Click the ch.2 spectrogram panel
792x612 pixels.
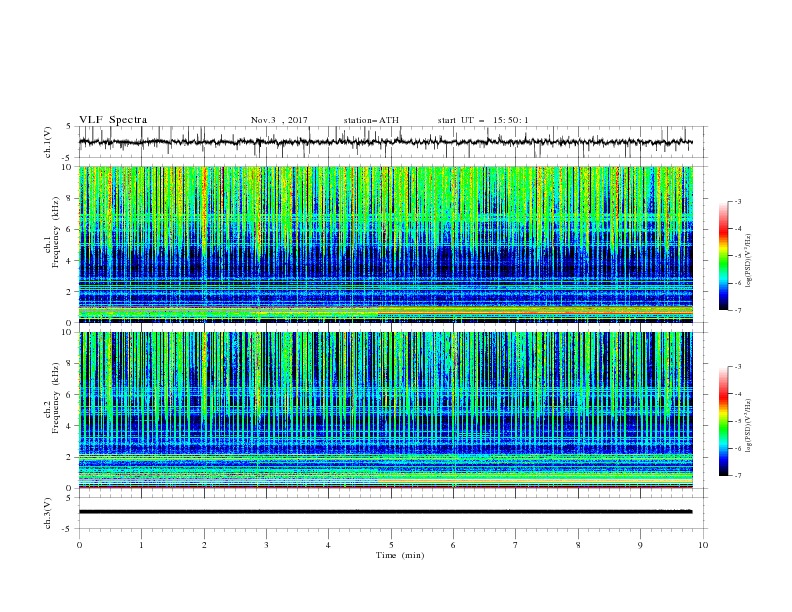click(385, 410)
